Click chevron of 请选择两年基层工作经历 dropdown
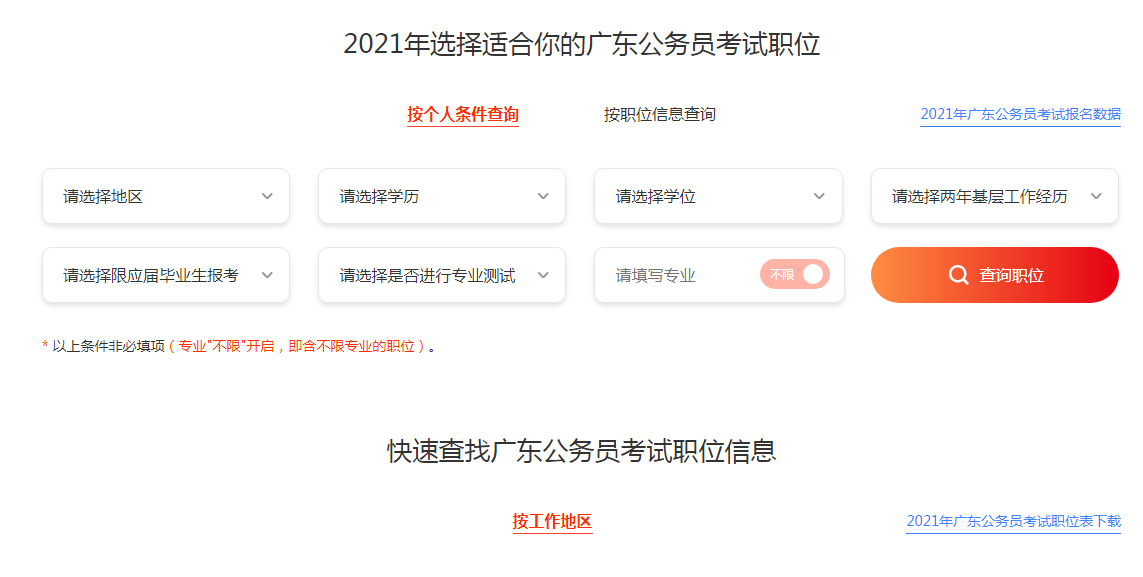The image size is (1143, 577). tap(1096, 196)
